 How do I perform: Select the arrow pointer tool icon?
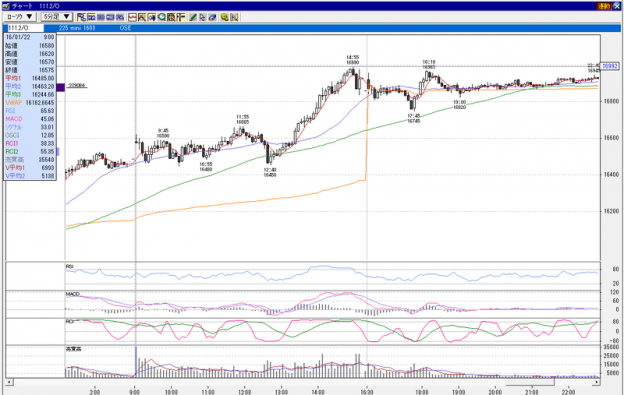tap(202, 17)
